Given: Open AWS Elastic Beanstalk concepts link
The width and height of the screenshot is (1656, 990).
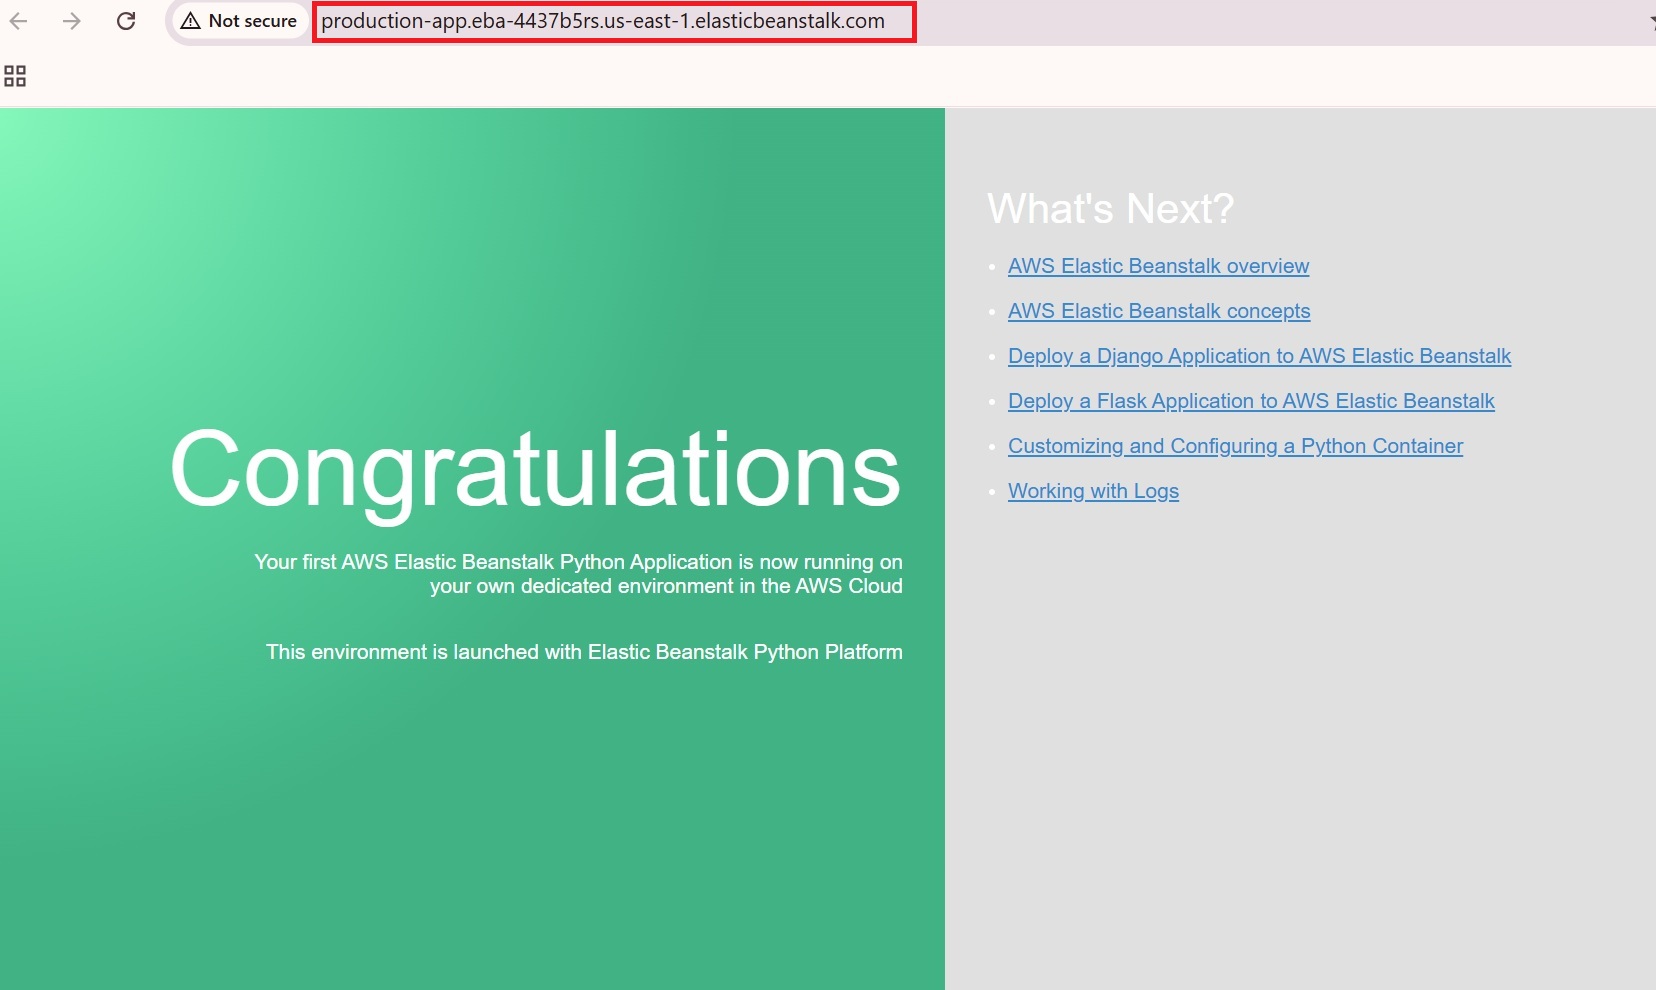Looking at the screenshot, I should pyautogui.click(x=1158, y=311).
